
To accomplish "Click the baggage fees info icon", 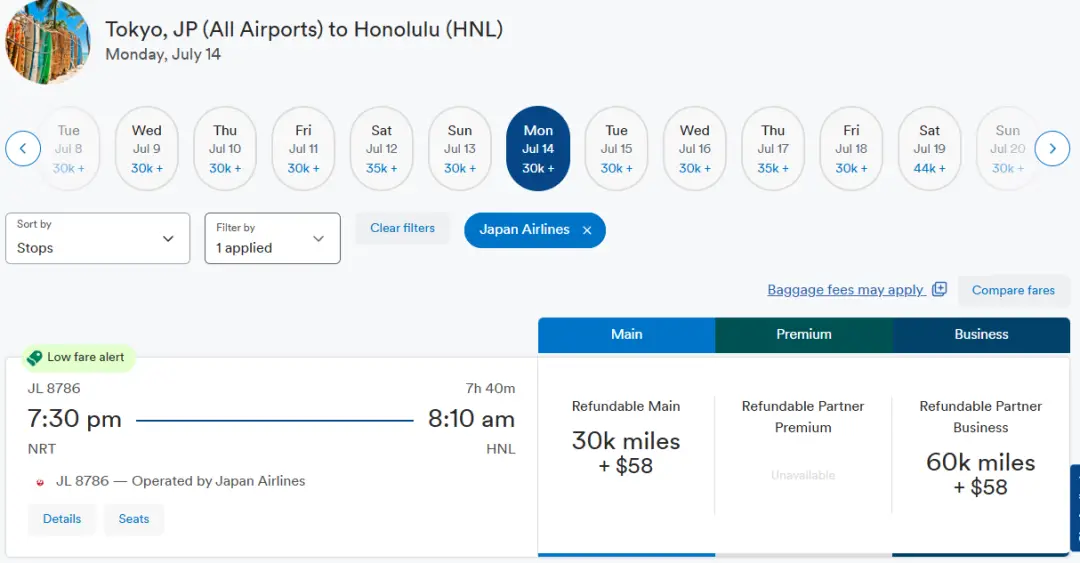I will 939,290.
